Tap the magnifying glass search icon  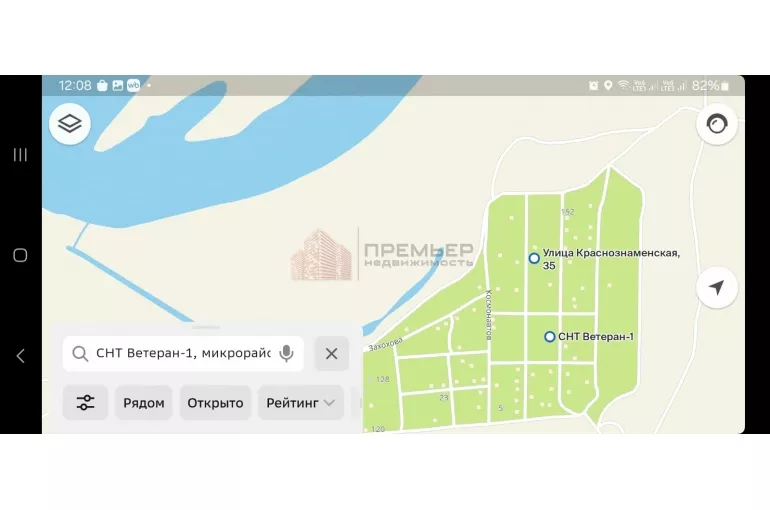pos(80,353)
